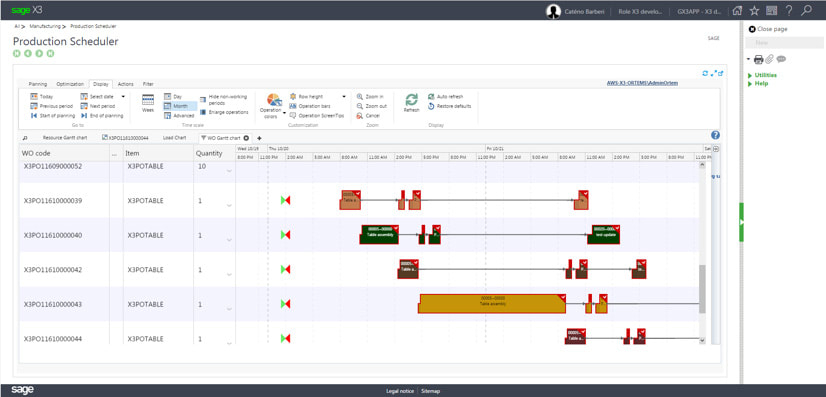Open Caténo Barberi user profile

tap(576, 11)
